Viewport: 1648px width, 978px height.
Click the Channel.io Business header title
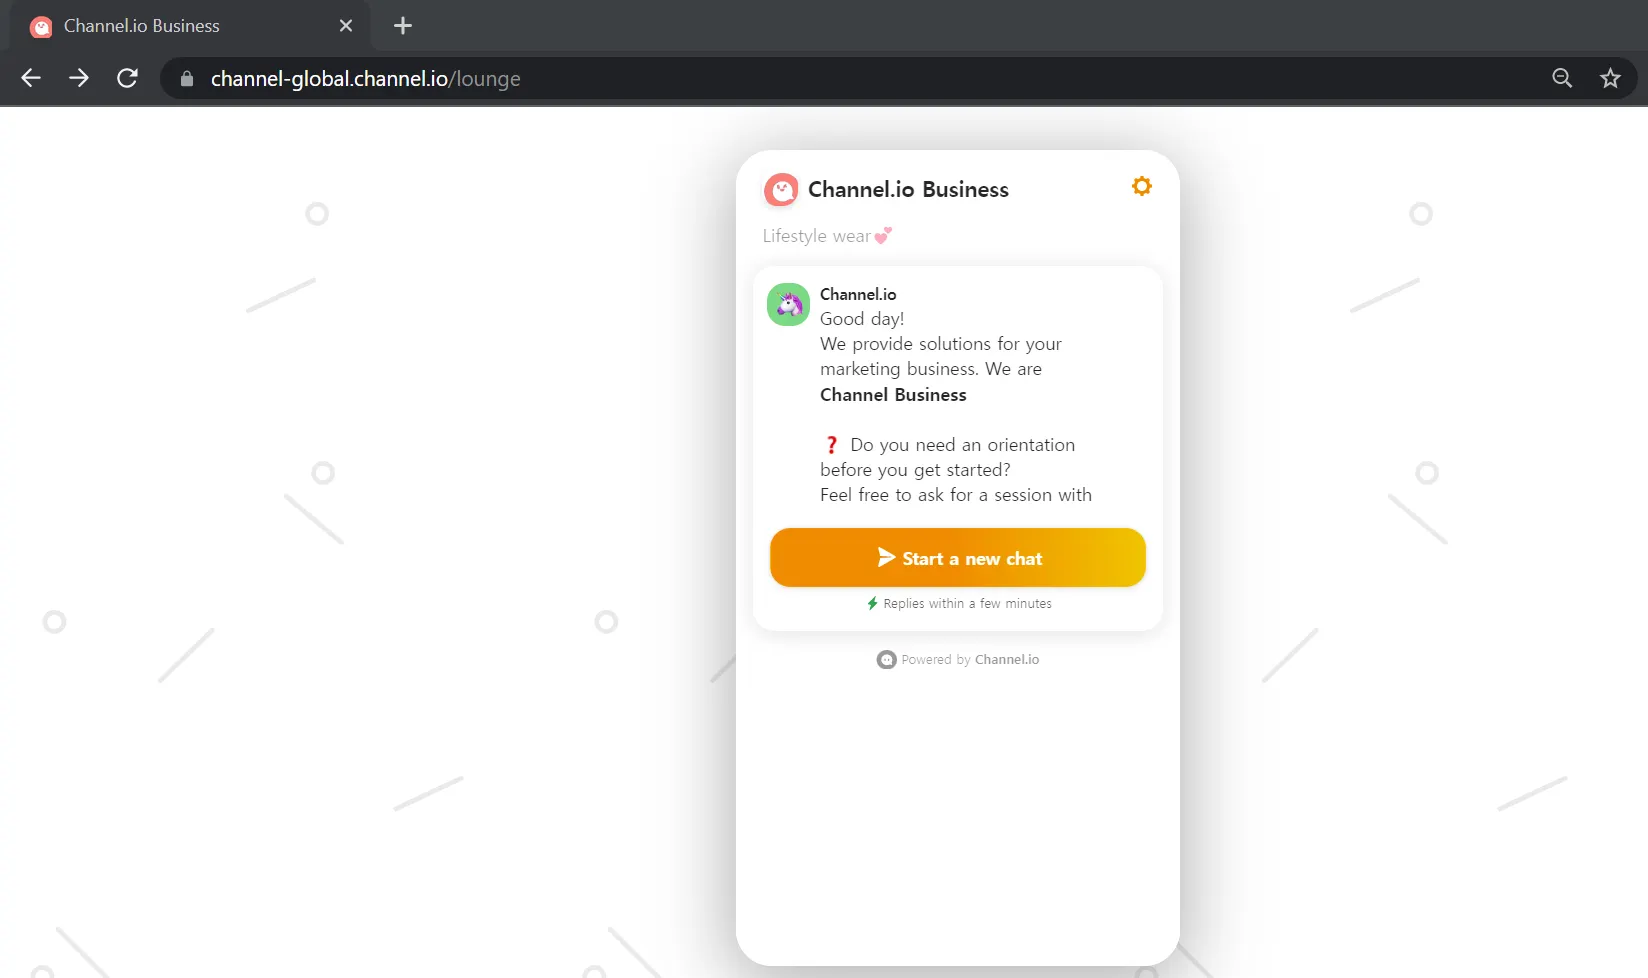point(908,190)
